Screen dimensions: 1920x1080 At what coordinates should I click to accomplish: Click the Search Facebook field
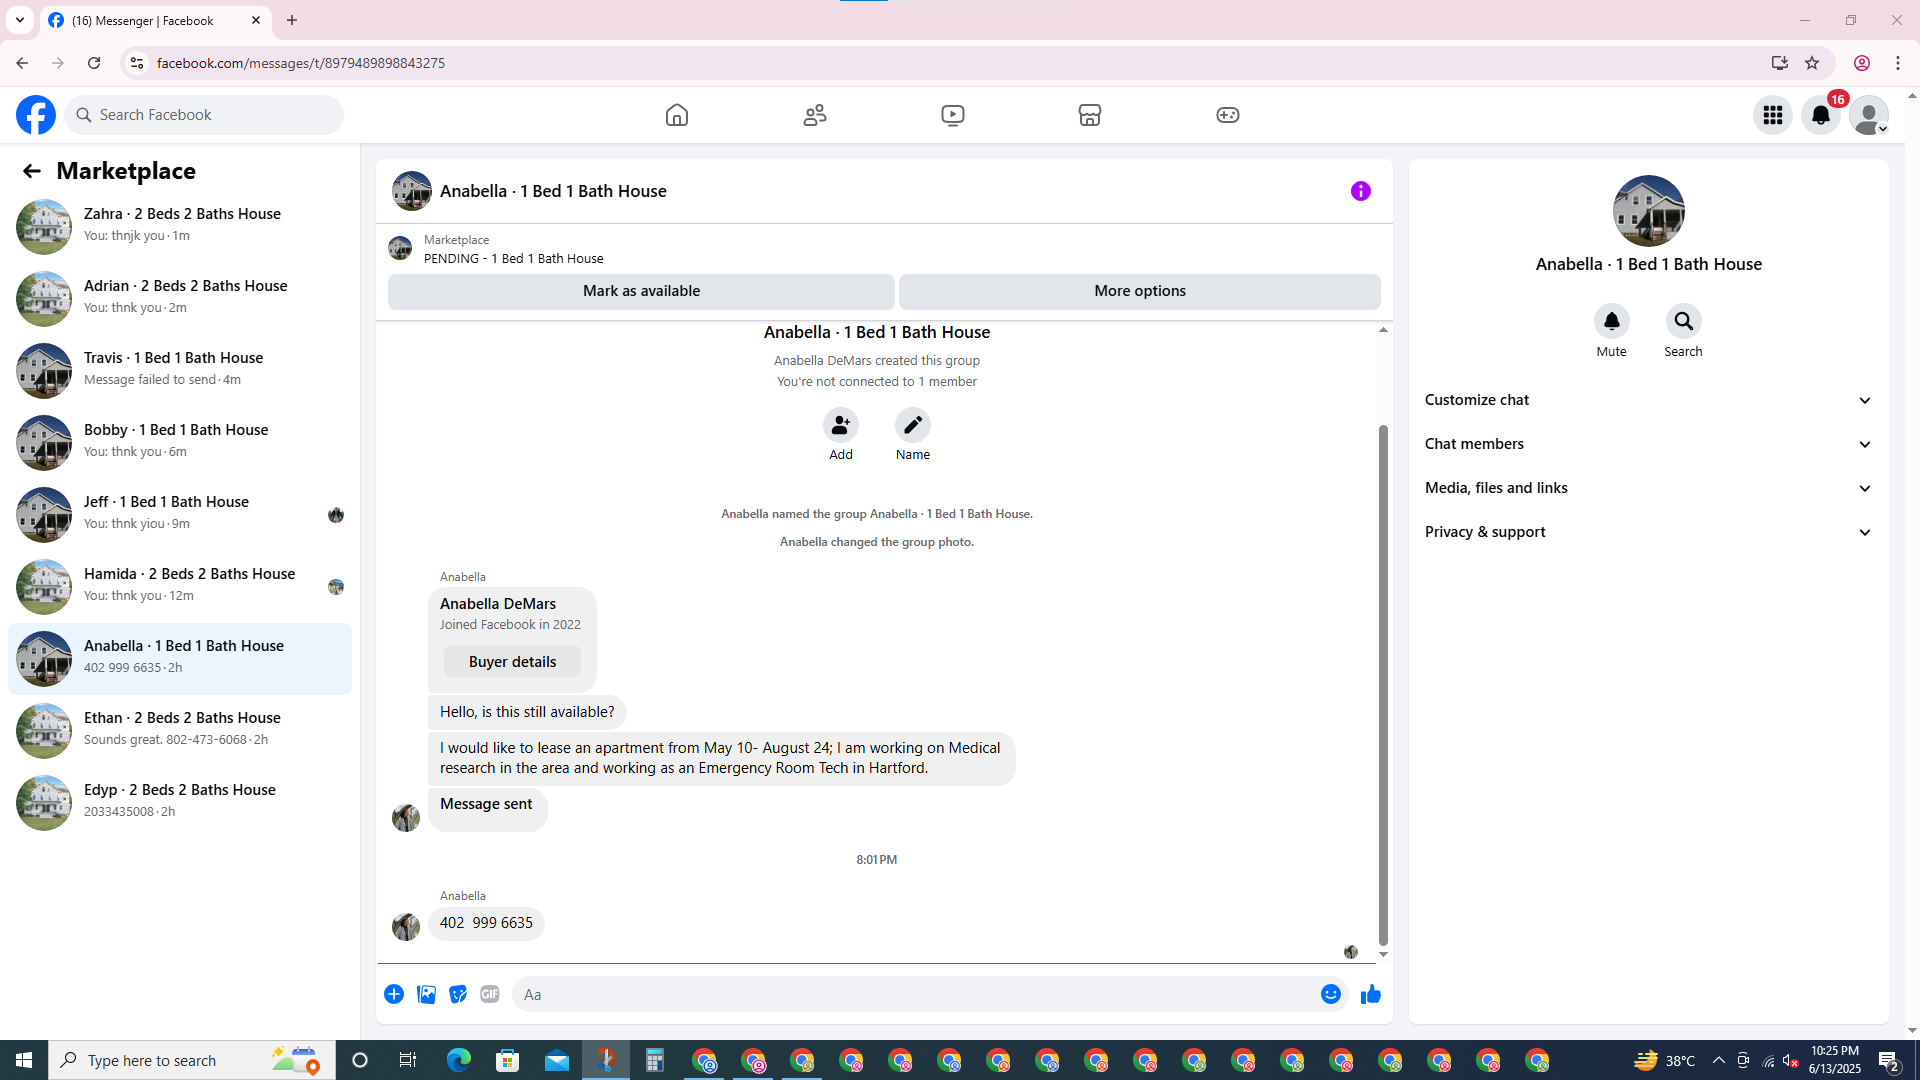coord(204,115)
